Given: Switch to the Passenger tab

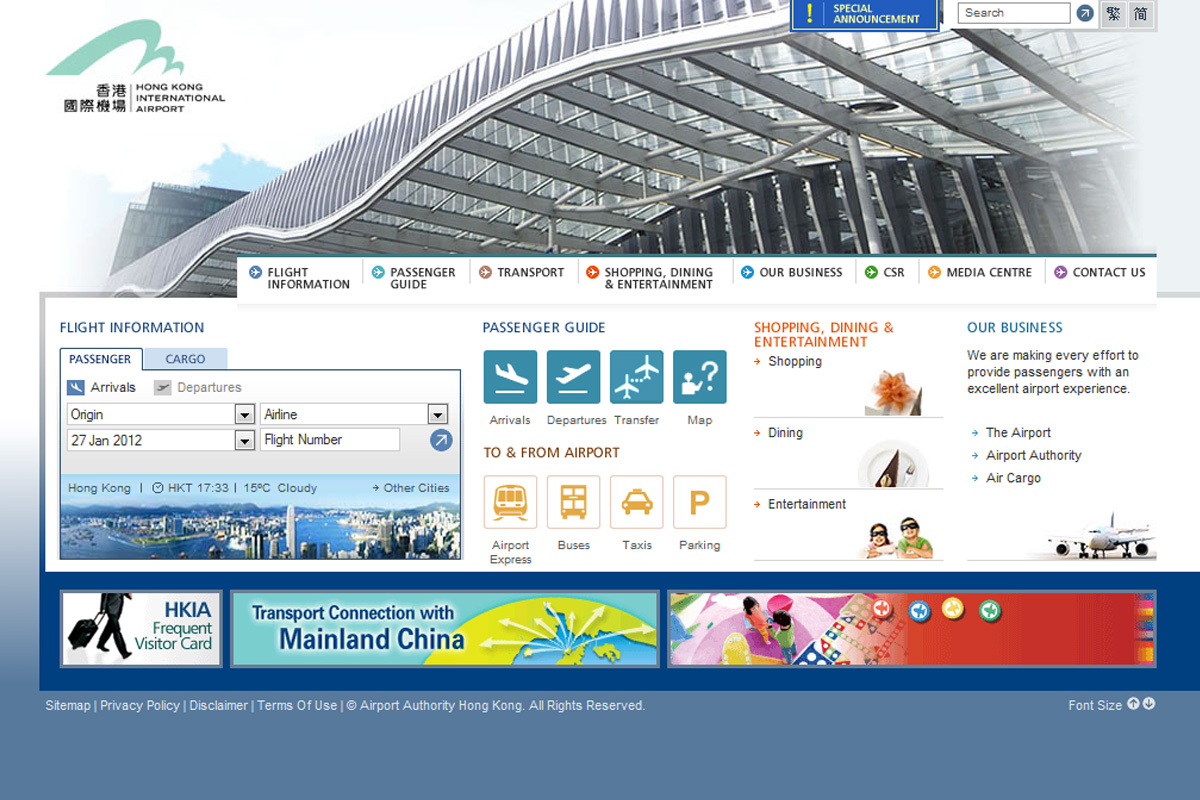Looking at the screenshot, I should 100,359.
